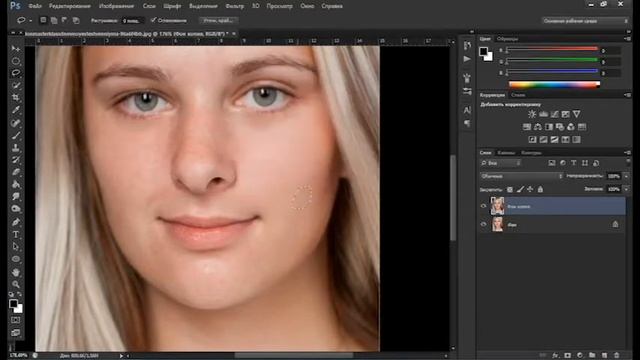This screenshot has height=360, width=640.
Task: Click the Brightness/Contrast adjustment icon
Action: [532, 114]
